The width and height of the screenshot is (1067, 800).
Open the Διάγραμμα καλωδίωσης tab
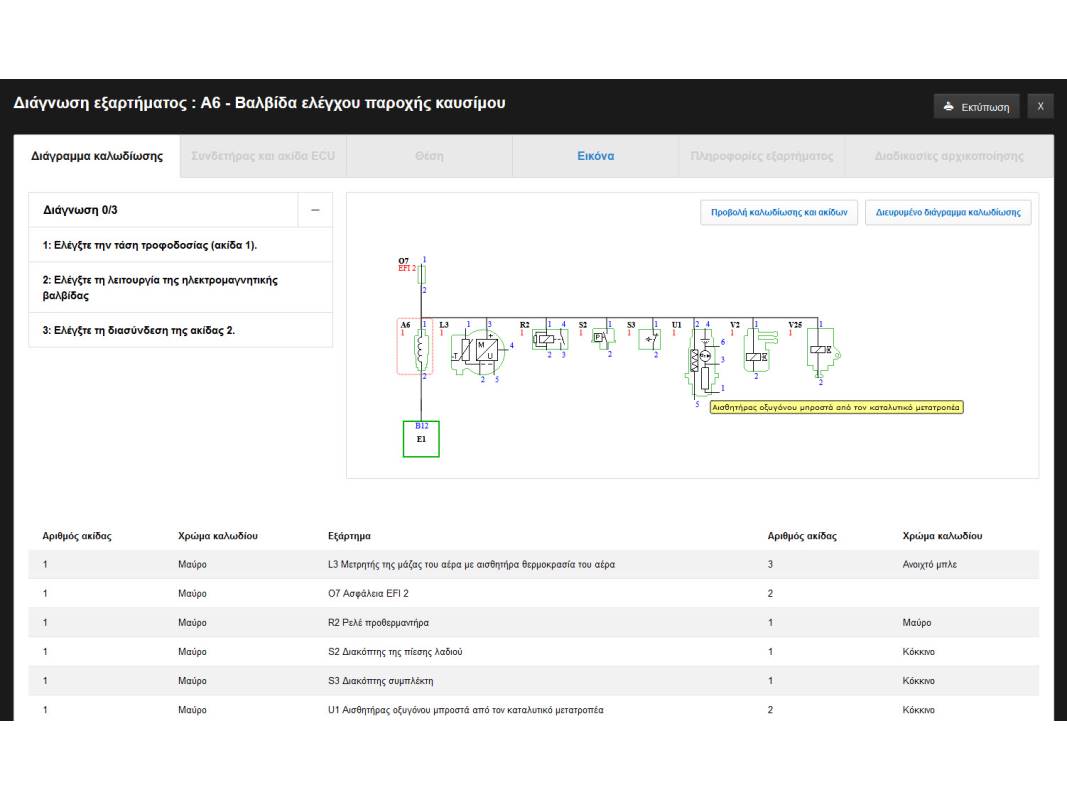[x=97, y=156]
